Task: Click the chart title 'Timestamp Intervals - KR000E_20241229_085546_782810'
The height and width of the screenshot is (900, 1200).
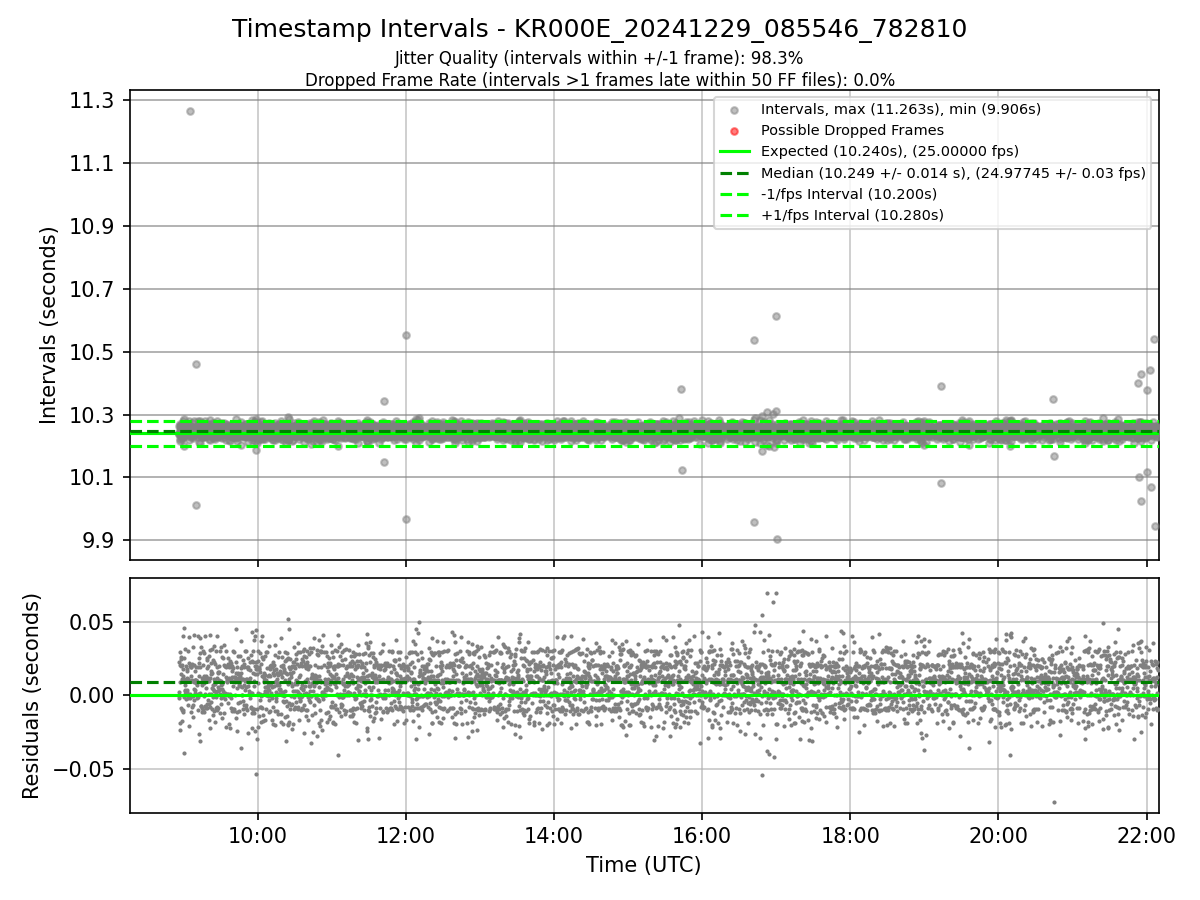Action: (599, 29)
